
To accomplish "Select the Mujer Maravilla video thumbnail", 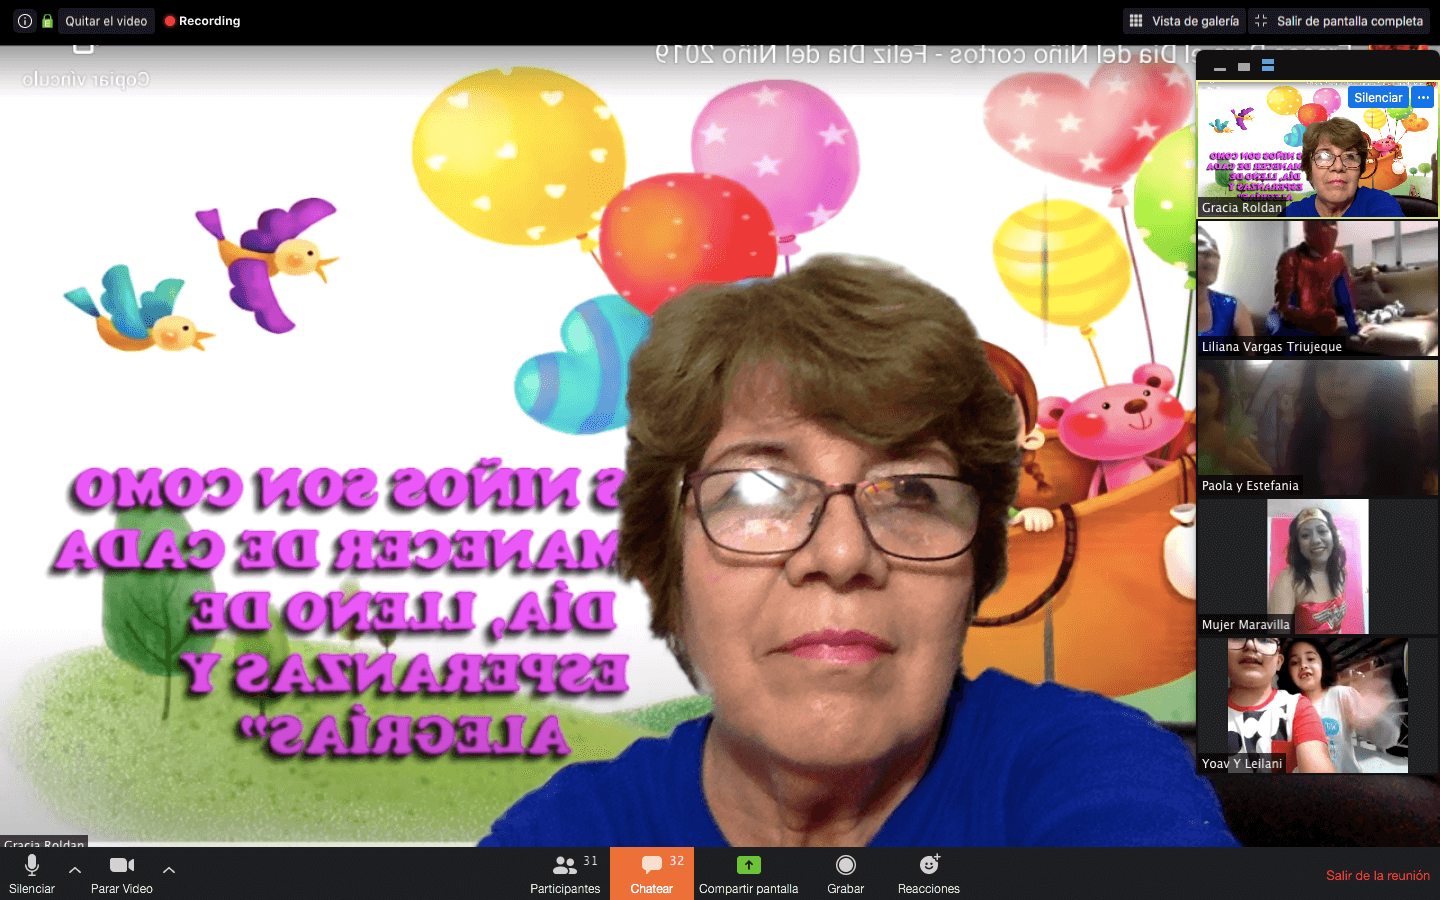I will point(1318,566).
